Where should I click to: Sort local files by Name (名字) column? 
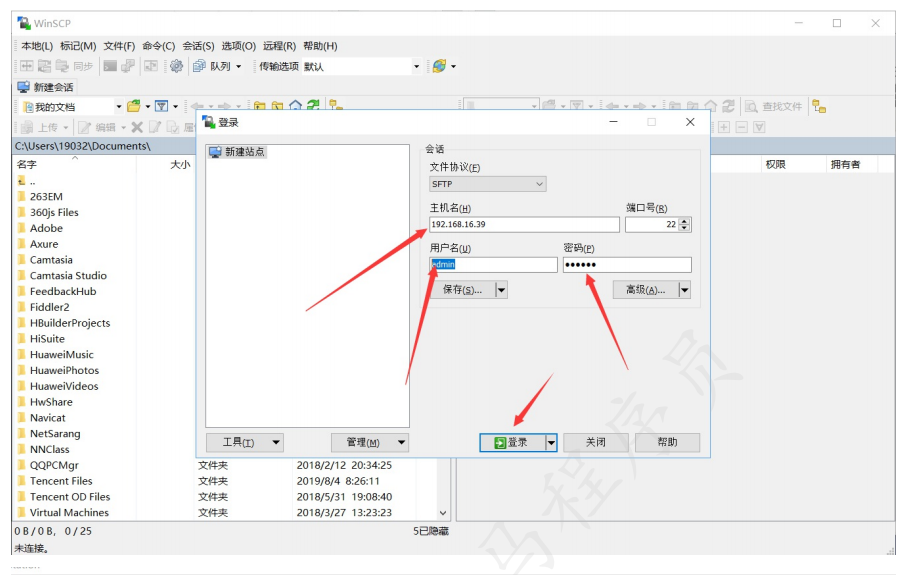pyautogui.click(x=74, y=164)
